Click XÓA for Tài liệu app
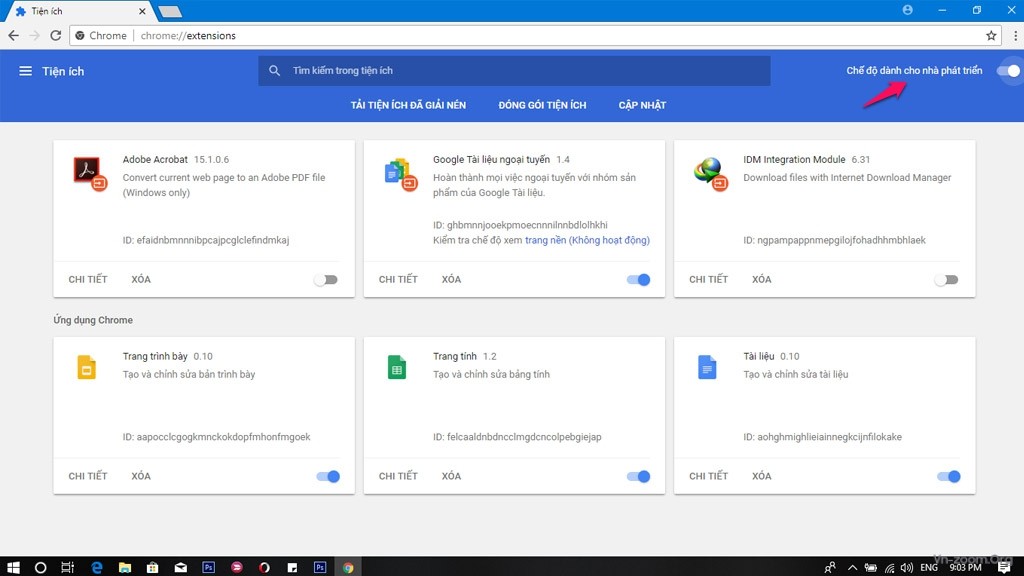1024x576 pixels. click(x=761, y=476)
